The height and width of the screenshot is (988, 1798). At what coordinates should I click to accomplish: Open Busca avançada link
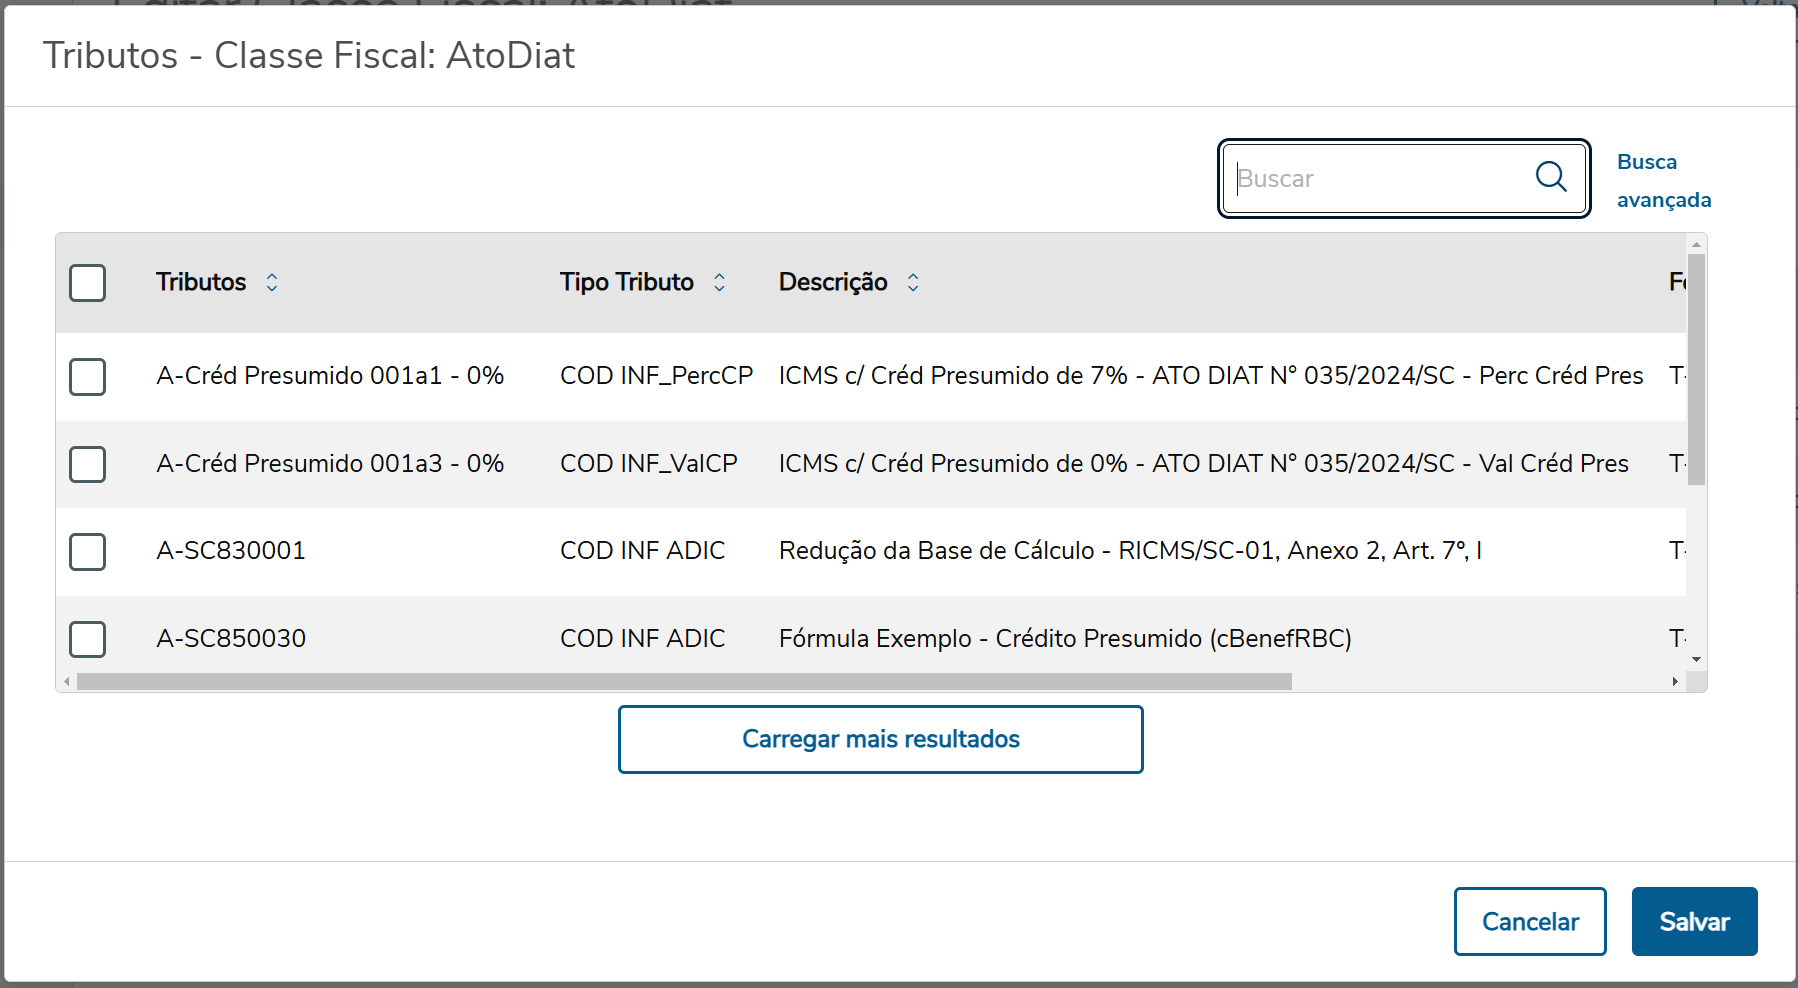[1663, 181]
